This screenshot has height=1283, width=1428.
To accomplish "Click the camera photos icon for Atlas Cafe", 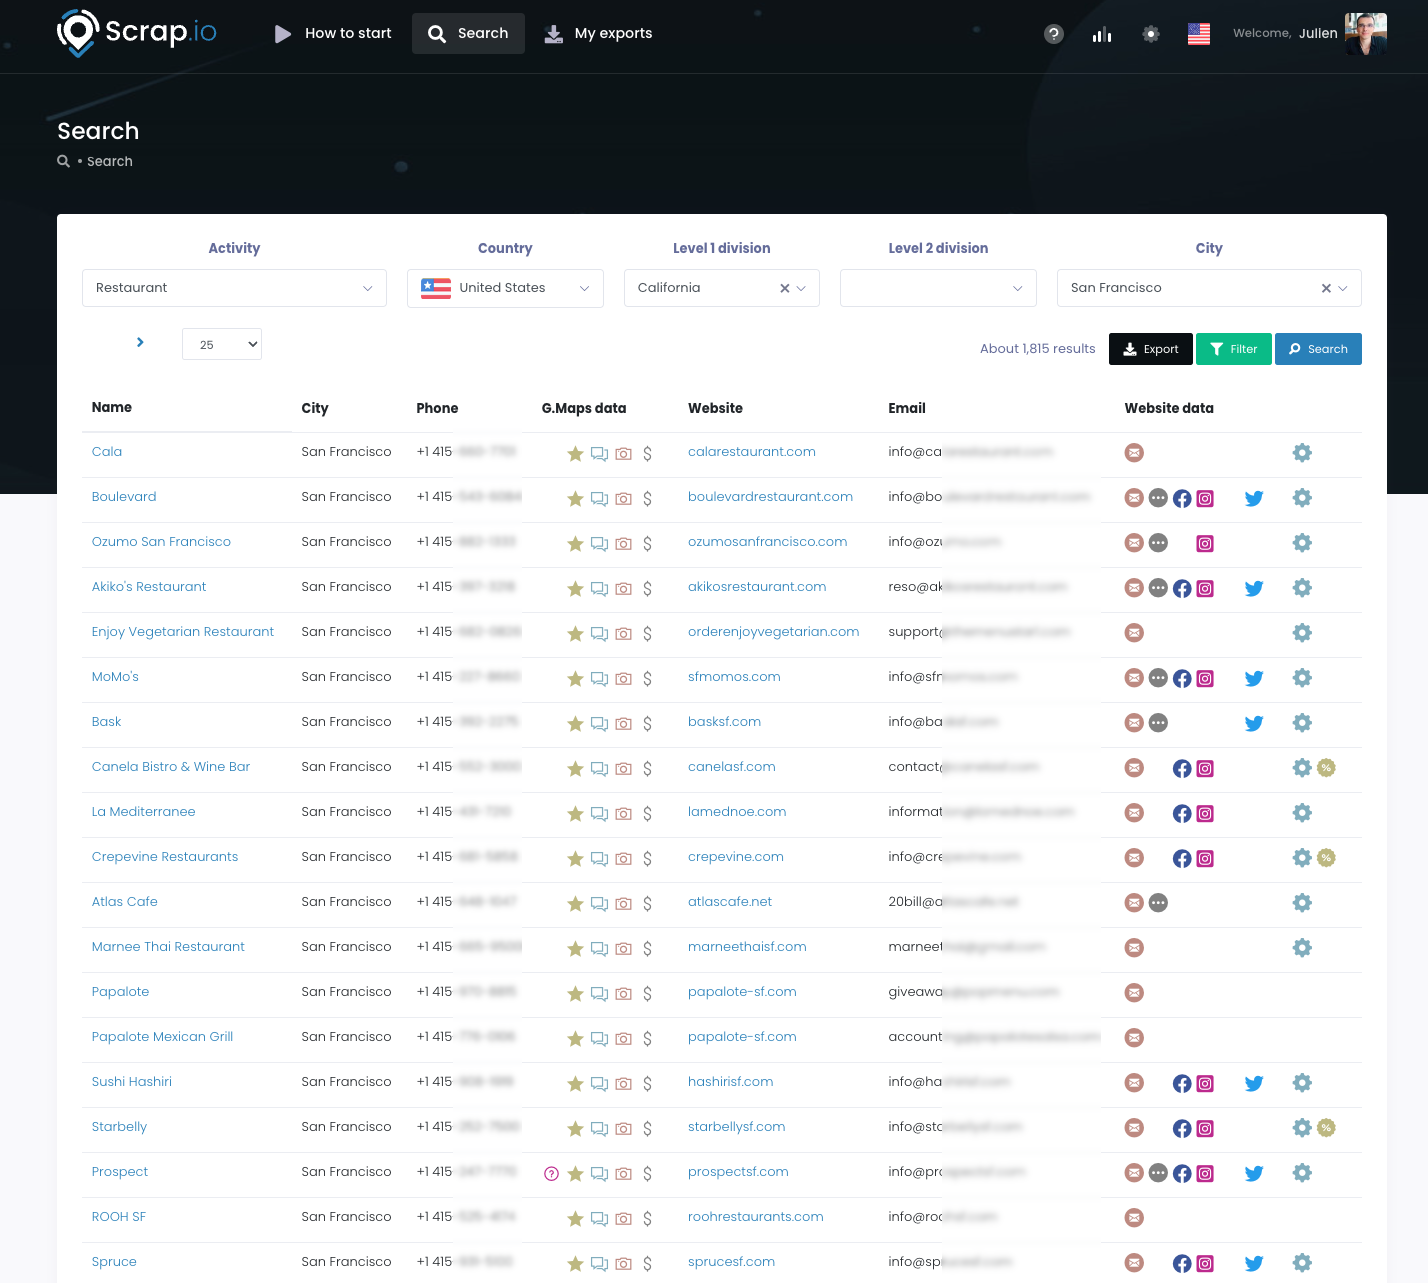I will (x=623, y=903).
